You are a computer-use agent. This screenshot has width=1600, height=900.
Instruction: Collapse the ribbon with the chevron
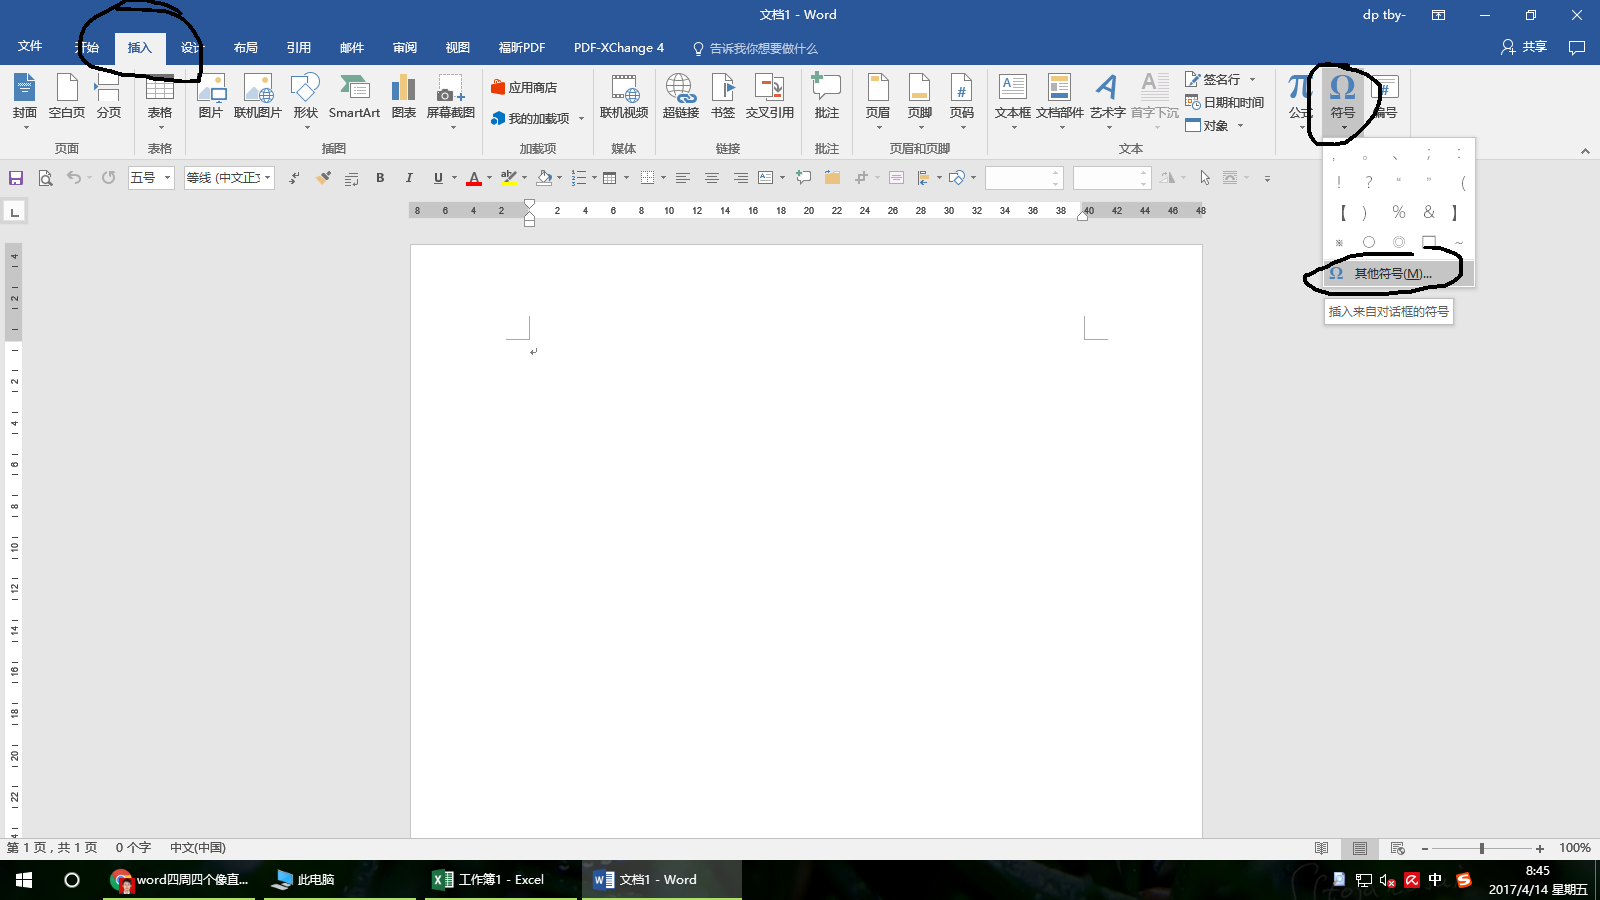tap(1585, 151)
